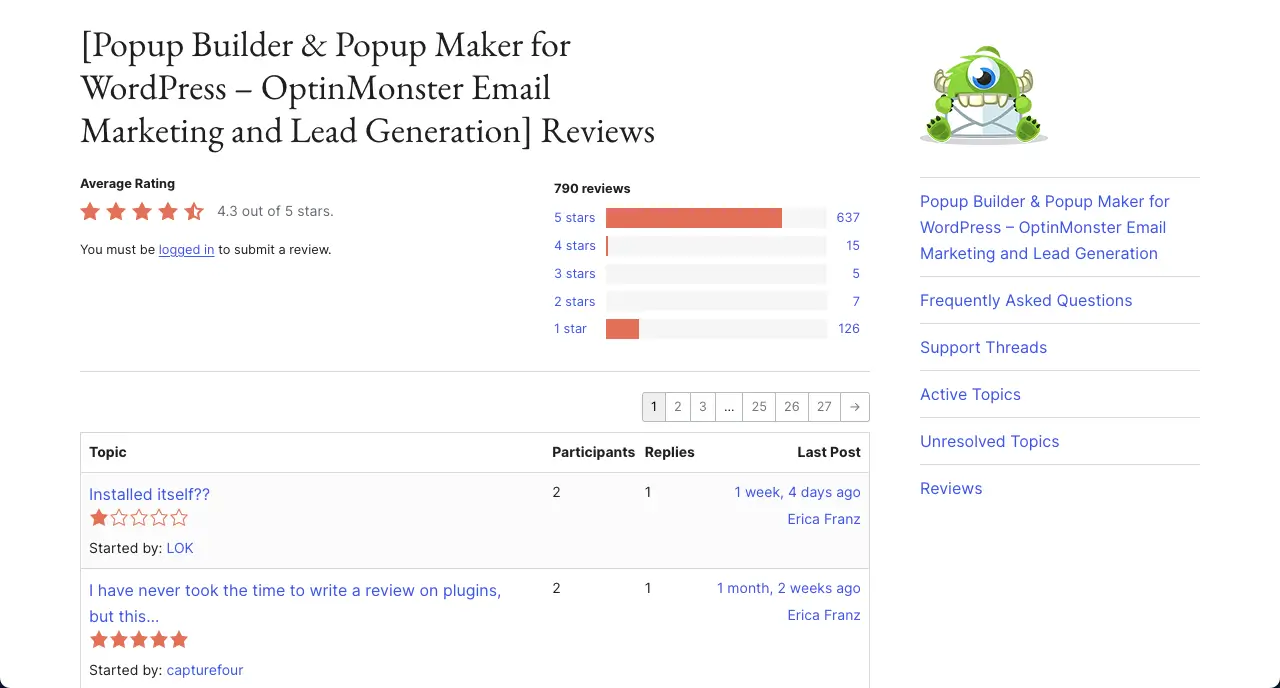Click the OptinMonster mascot logo
The width and height of the screenshot is (1280, 688).
983,95
